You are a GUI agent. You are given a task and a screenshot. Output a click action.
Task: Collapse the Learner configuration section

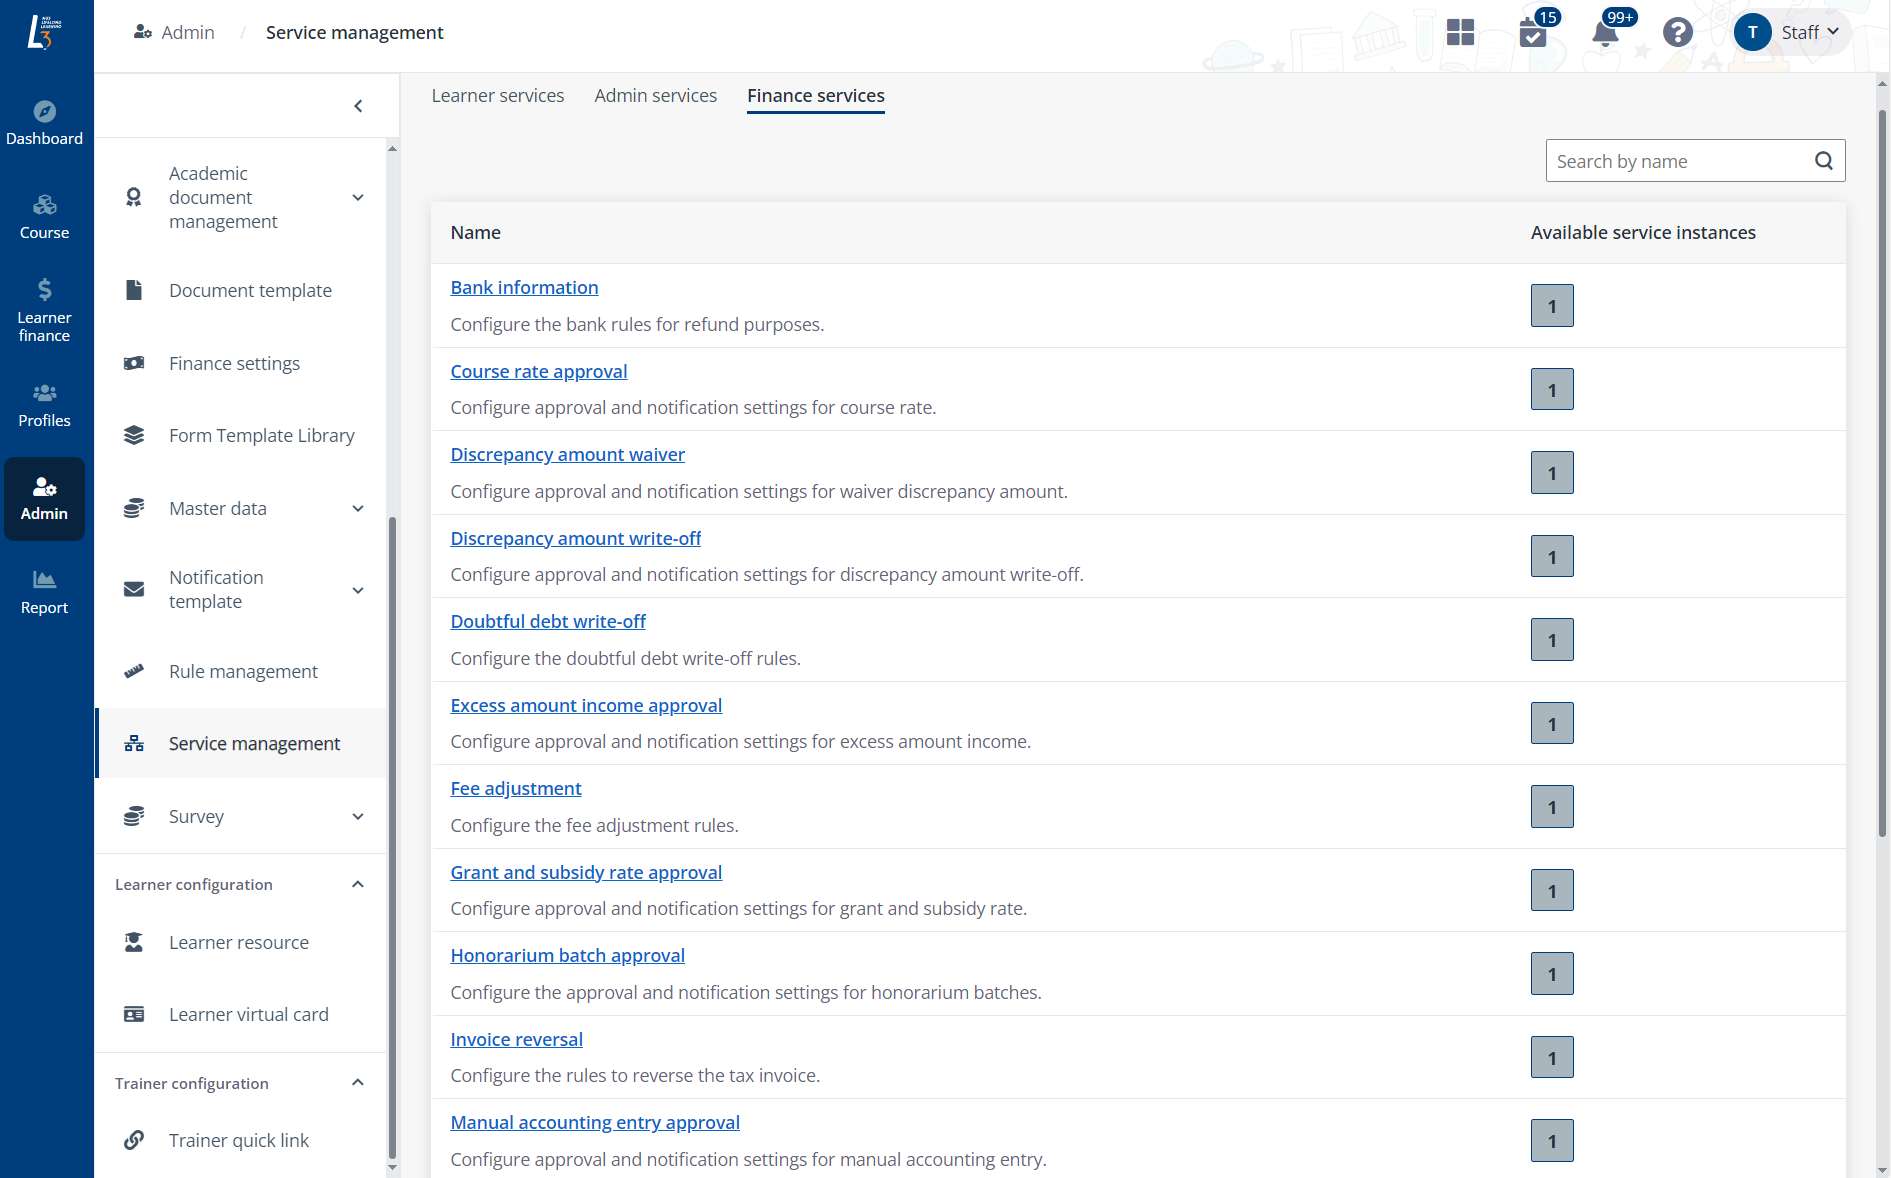[358, 885]
